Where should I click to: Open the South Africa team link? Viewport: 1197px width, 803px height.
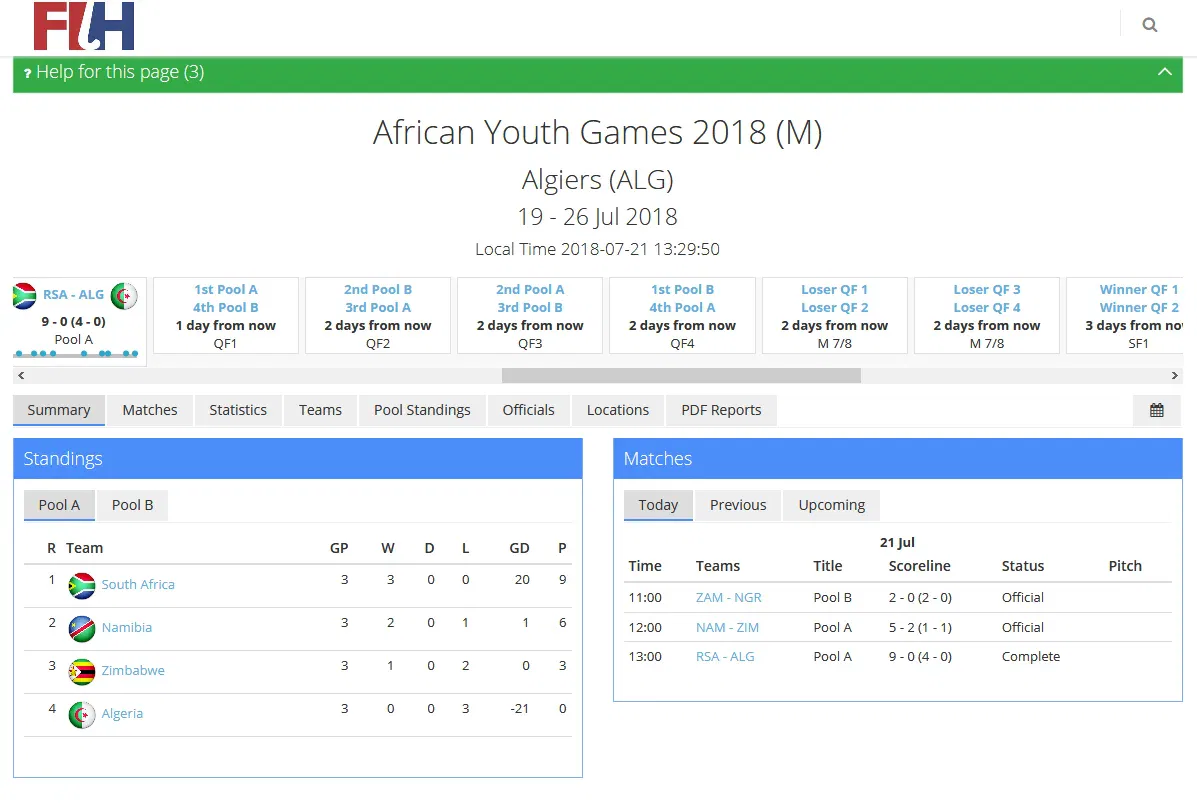coord(138,584)
